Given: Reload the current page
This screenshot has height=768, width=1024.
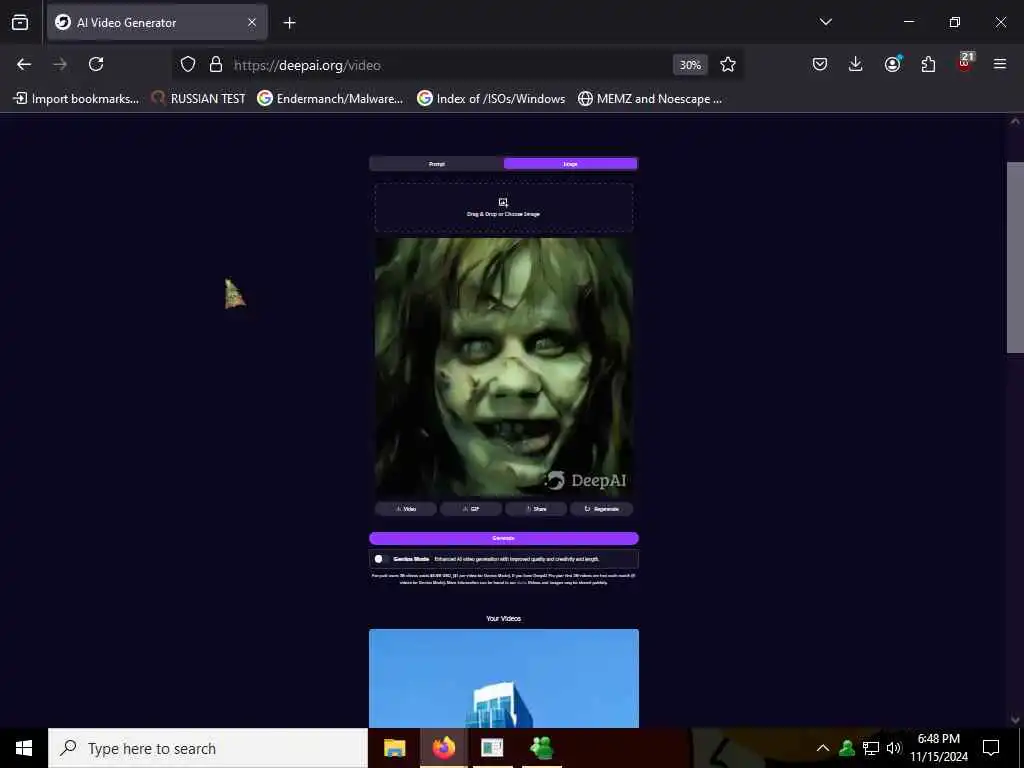Looking at the screenshot, I should [x=96, y=64].
